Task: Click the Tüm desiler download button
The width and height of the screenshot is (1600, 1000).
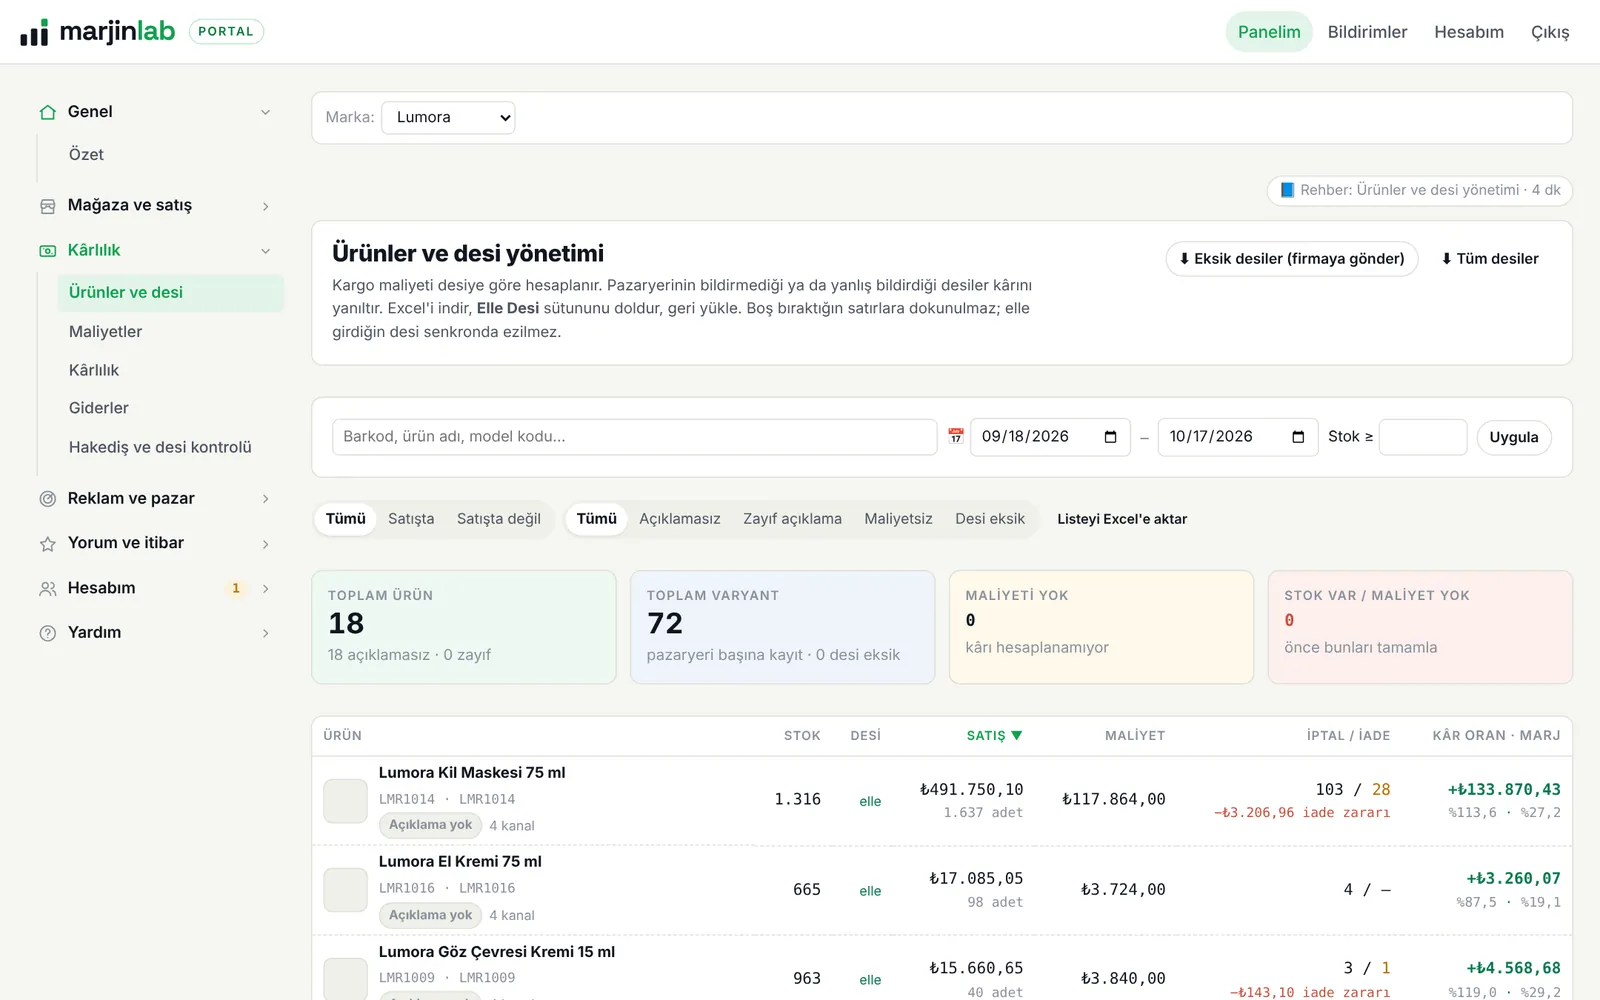Action: (1490, 259)
